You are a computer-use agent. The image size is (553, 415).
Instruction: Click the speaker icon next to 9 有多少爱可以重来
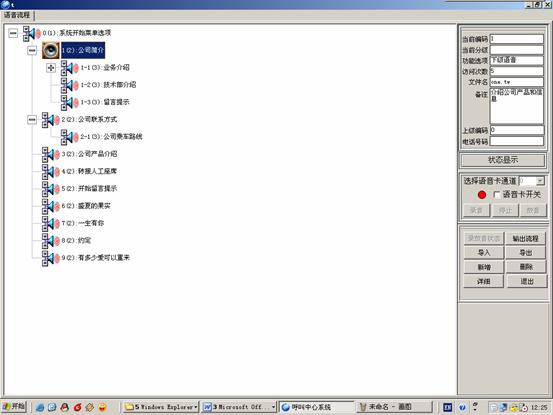(50, 258)
